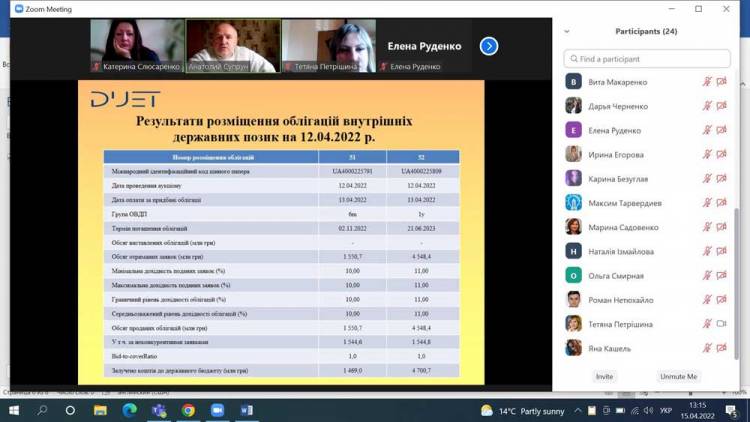Image resolution: width=750 pixels, height=422 pixels.
Task: Click muted mic icon for Вита Макаренко
Action: point(707,82)
